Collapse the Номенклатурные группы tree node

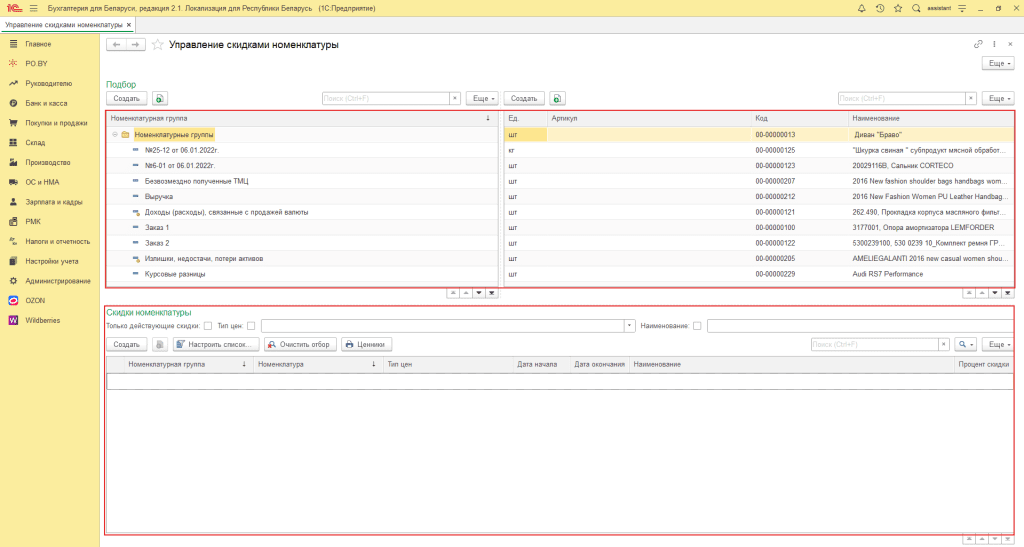[x=115, y=134]
